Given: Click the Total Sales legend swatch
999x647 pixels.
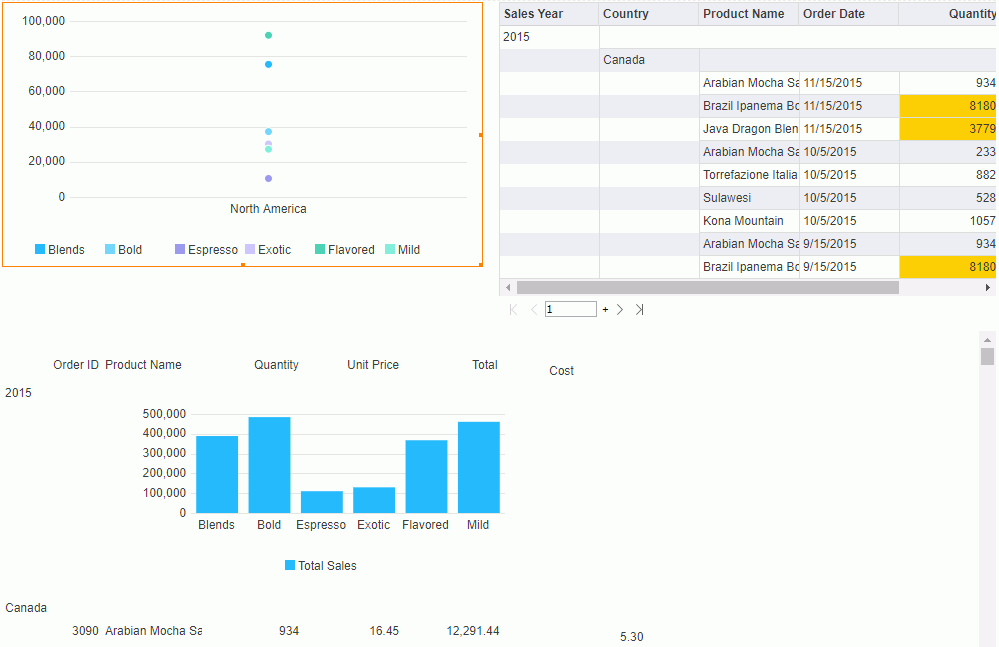Looking at the screenshot, I should pyautogui.click(x=290, y=566).
